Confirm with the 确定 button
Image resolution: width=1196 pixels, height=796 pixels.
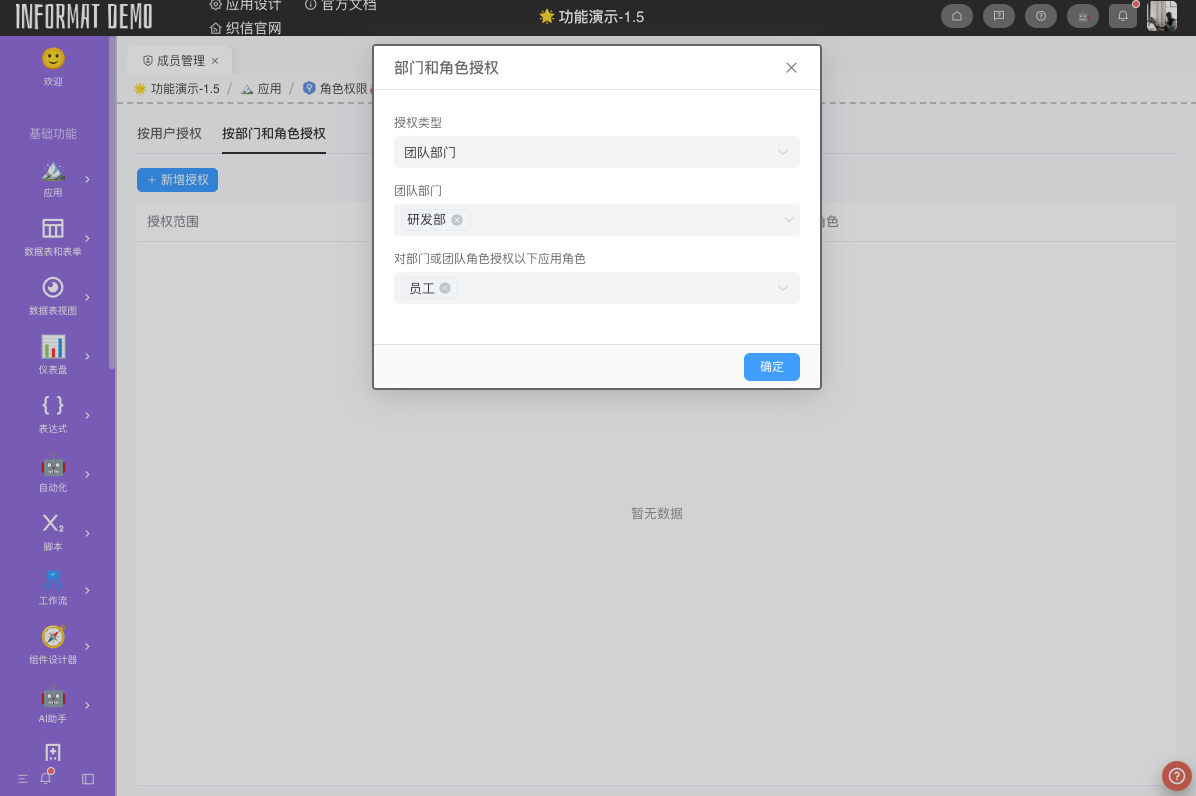(x=771, y=367)
